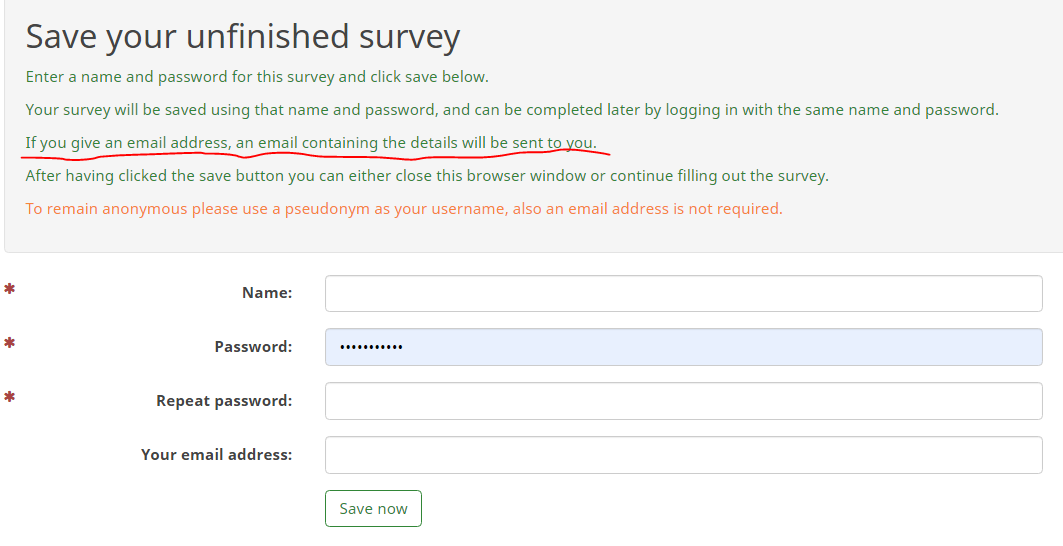Click the red asterisk beside Name
Image resolution: width=1063 pixels, height=546 pixels.
[10, 290]
